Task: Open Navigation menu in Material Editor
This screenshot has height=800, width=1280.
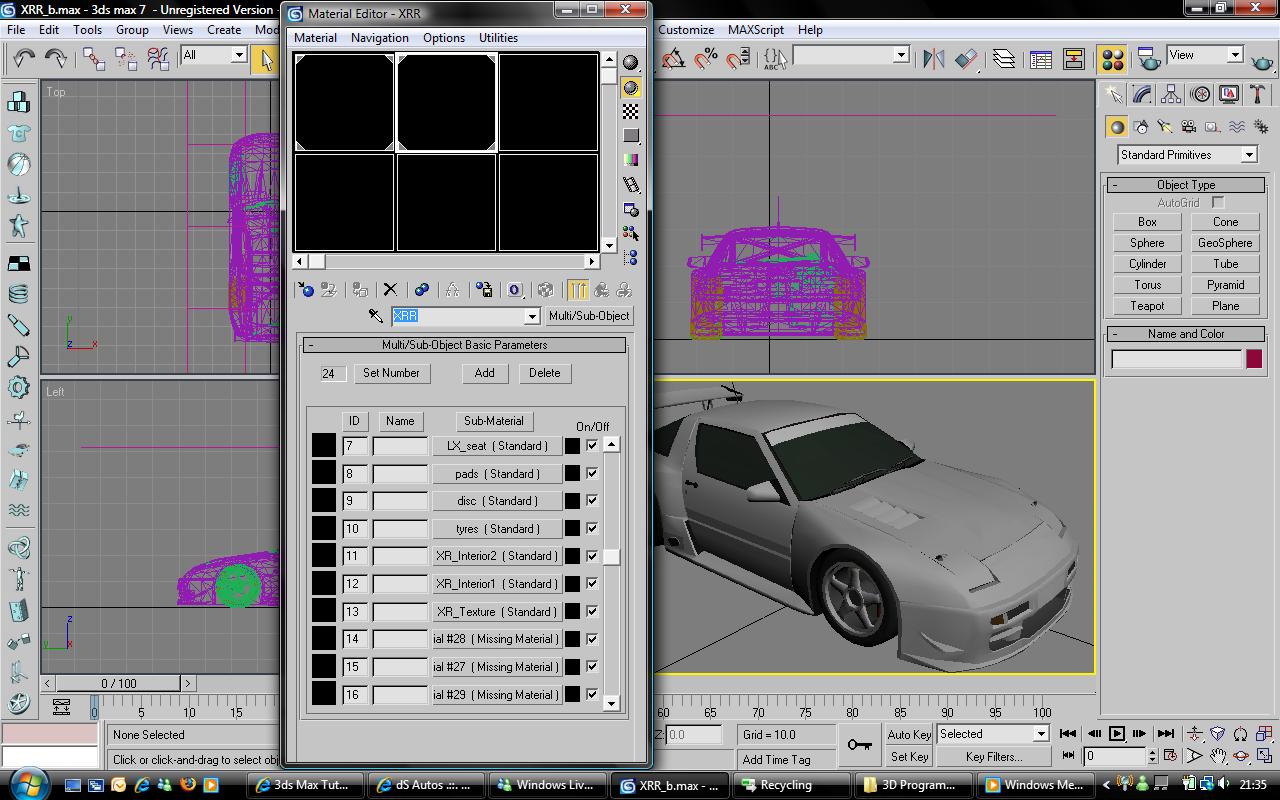Action: click(x=379, y=38)
